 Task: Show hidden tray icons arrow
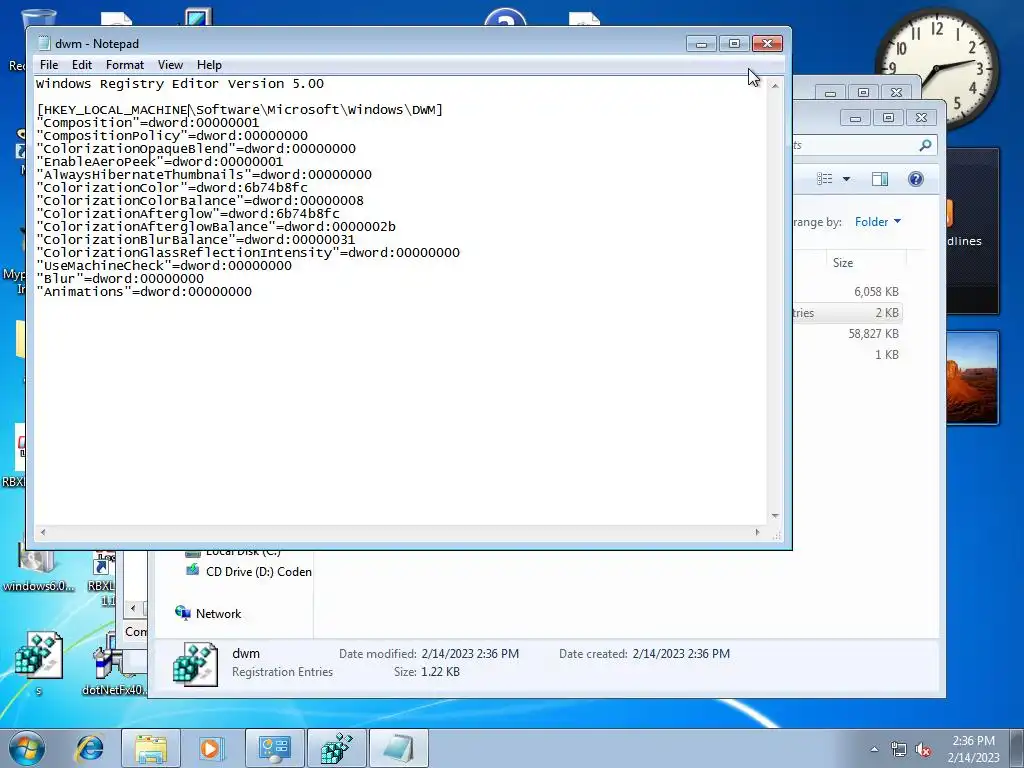(874, 749)
